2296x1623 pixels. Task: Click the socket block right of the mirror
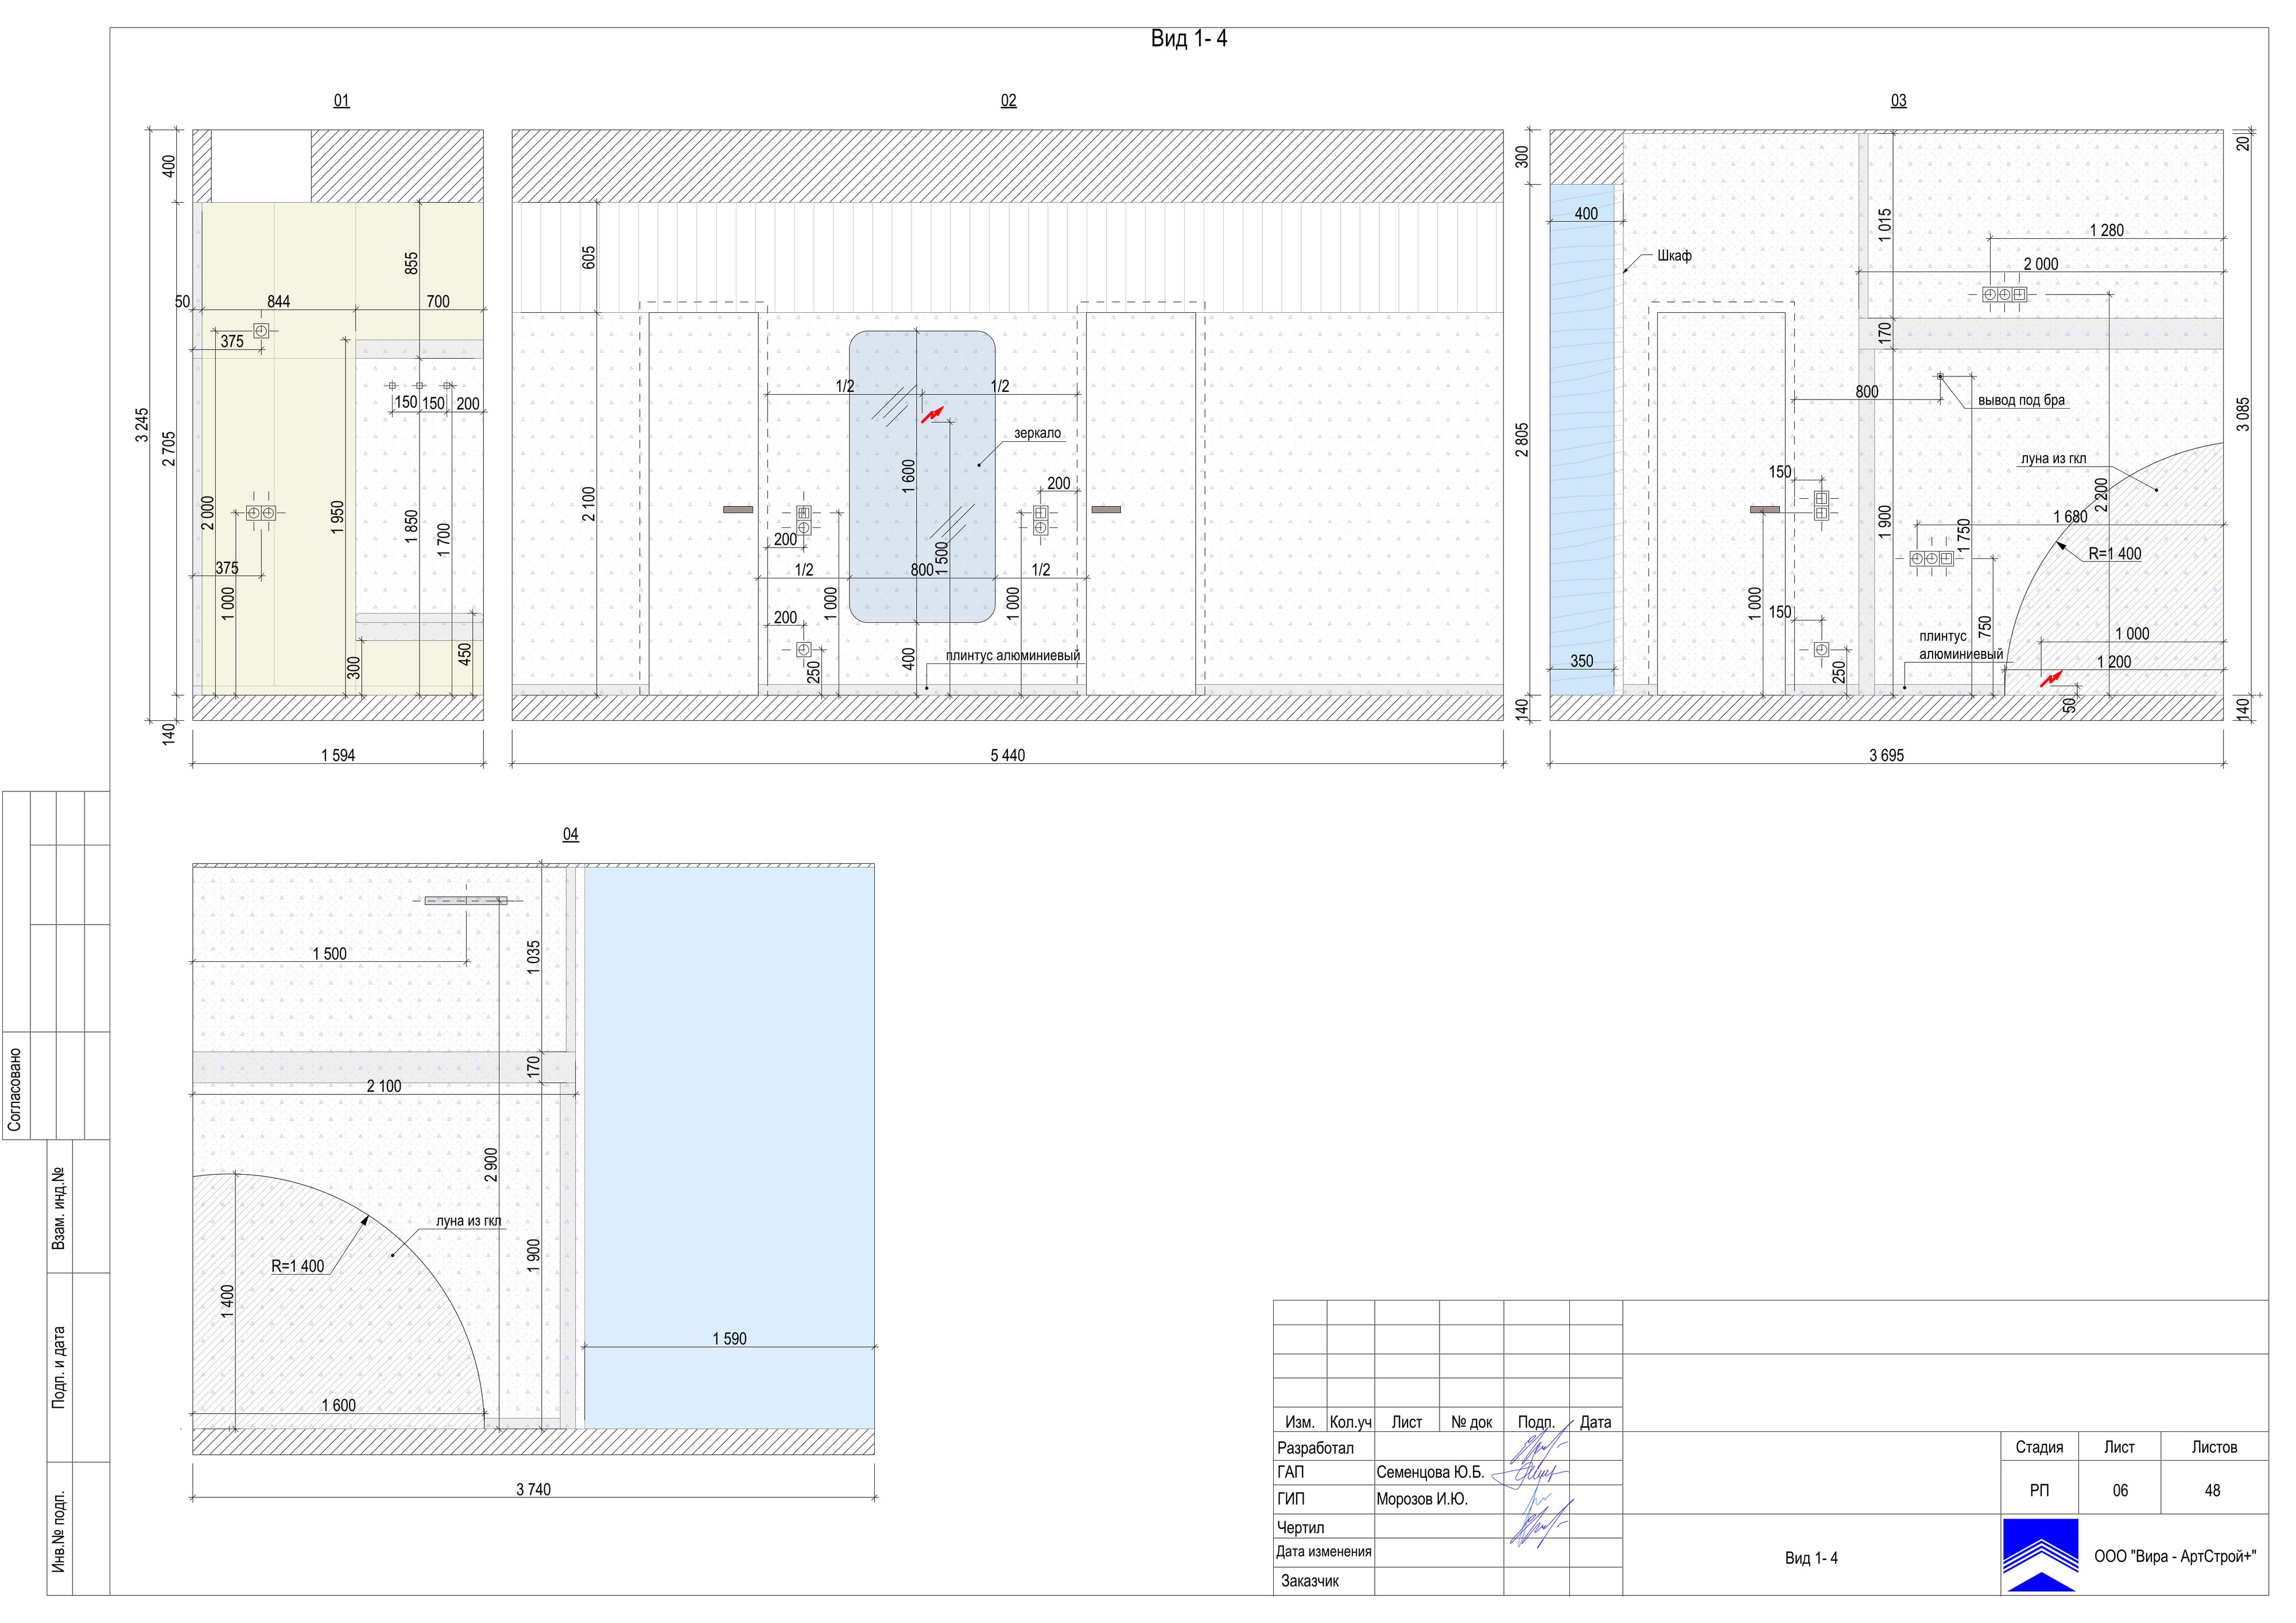(x=1041, y=520)
